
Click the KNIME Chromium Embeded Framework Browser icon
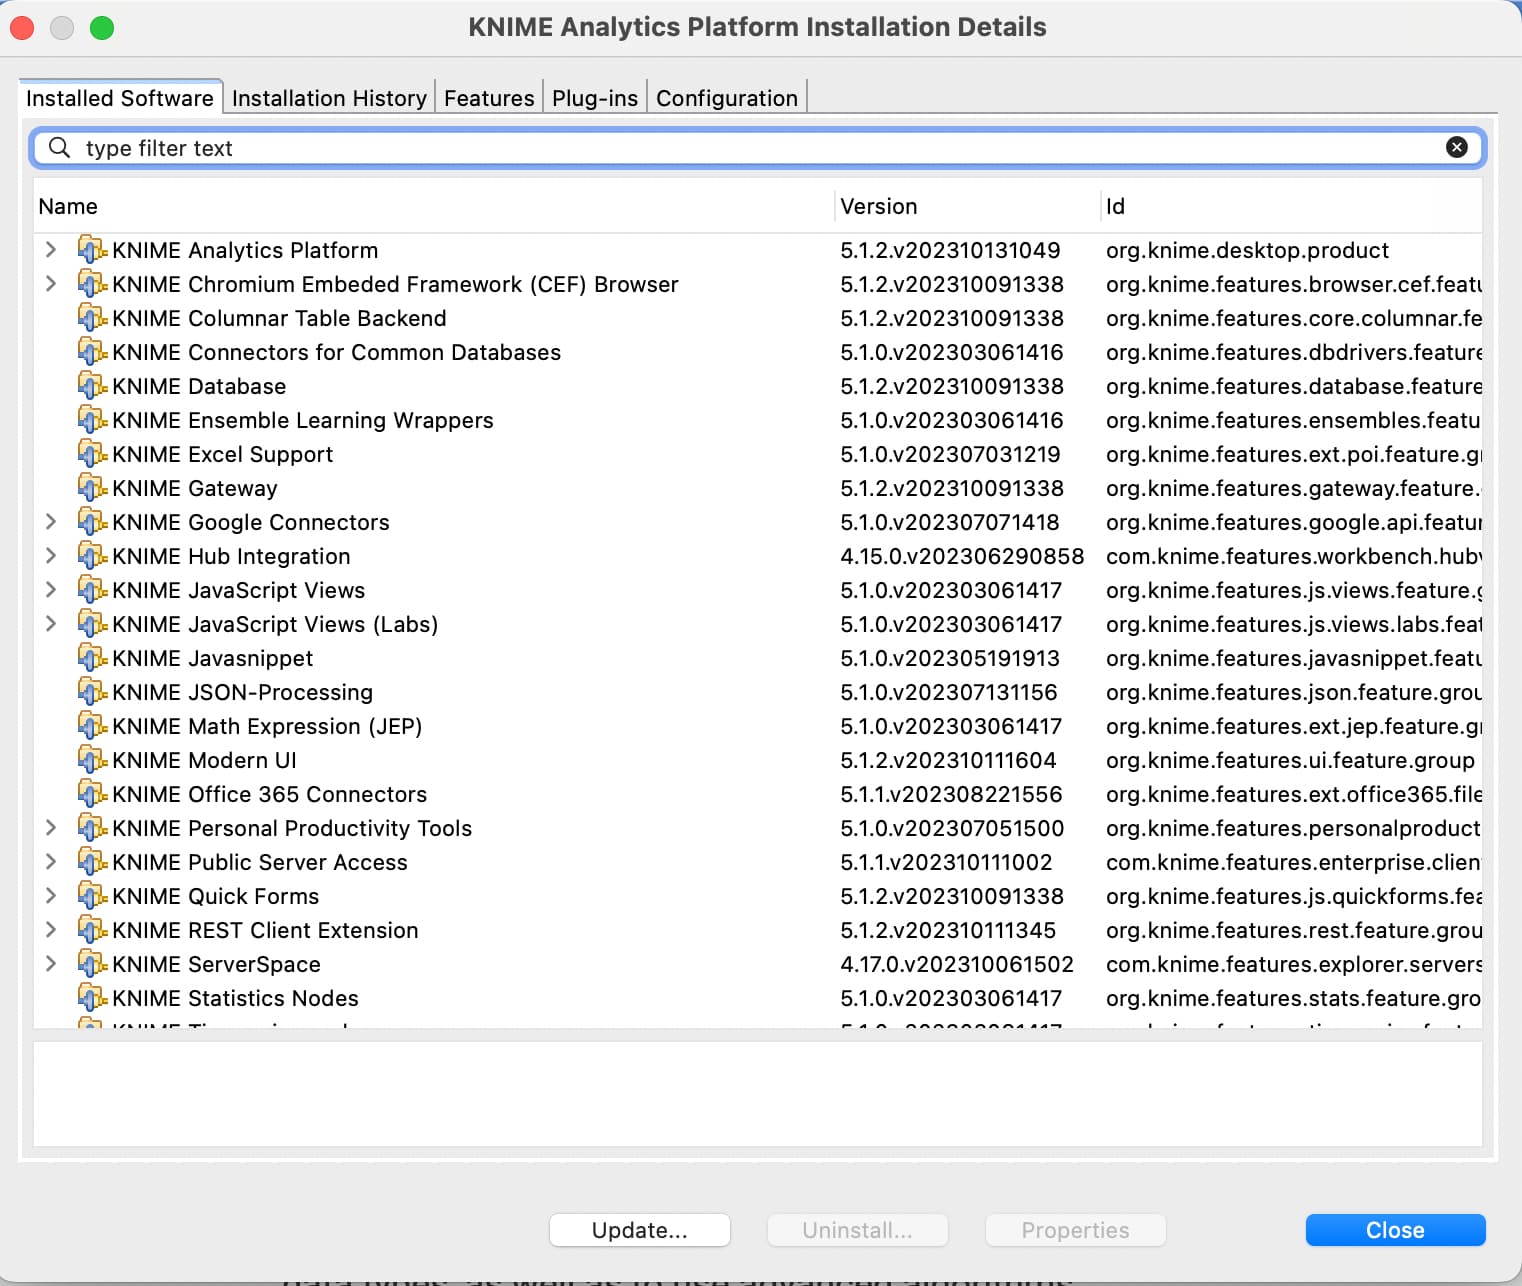(x=92, y=284)
